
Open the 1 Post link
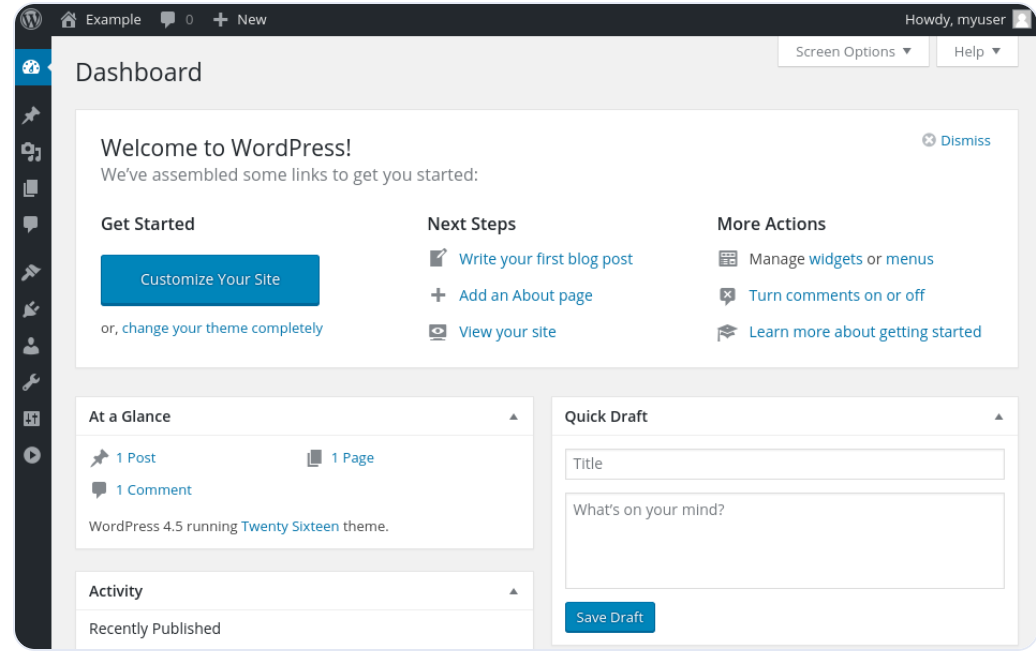[136, 458]
